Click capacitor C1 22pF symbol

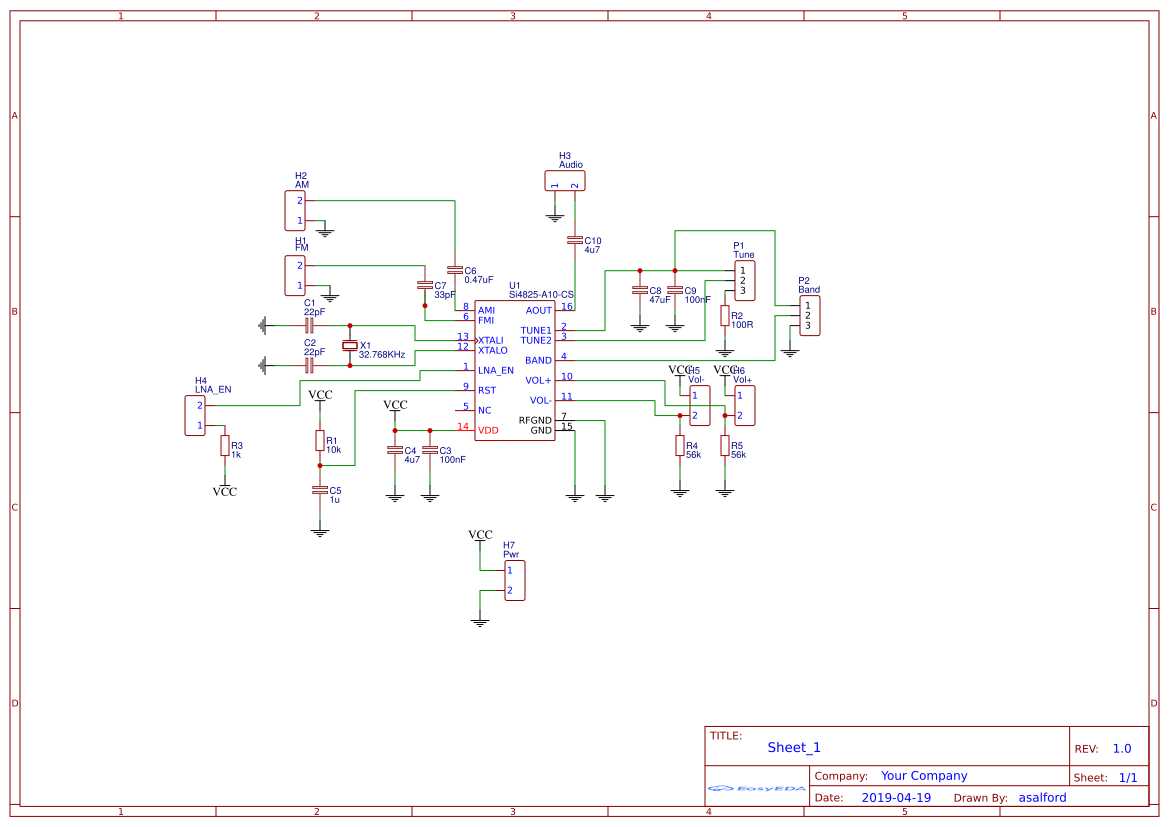coord(309,326)
